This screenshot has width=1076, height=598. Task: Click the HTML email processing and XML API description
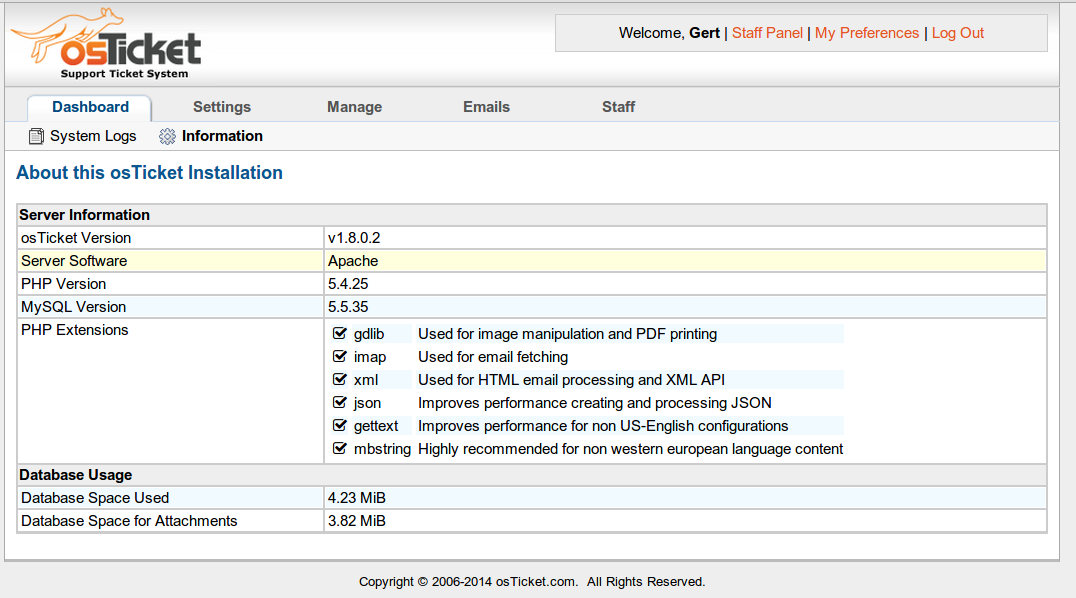pyautogui.click(x=571, y=380)
